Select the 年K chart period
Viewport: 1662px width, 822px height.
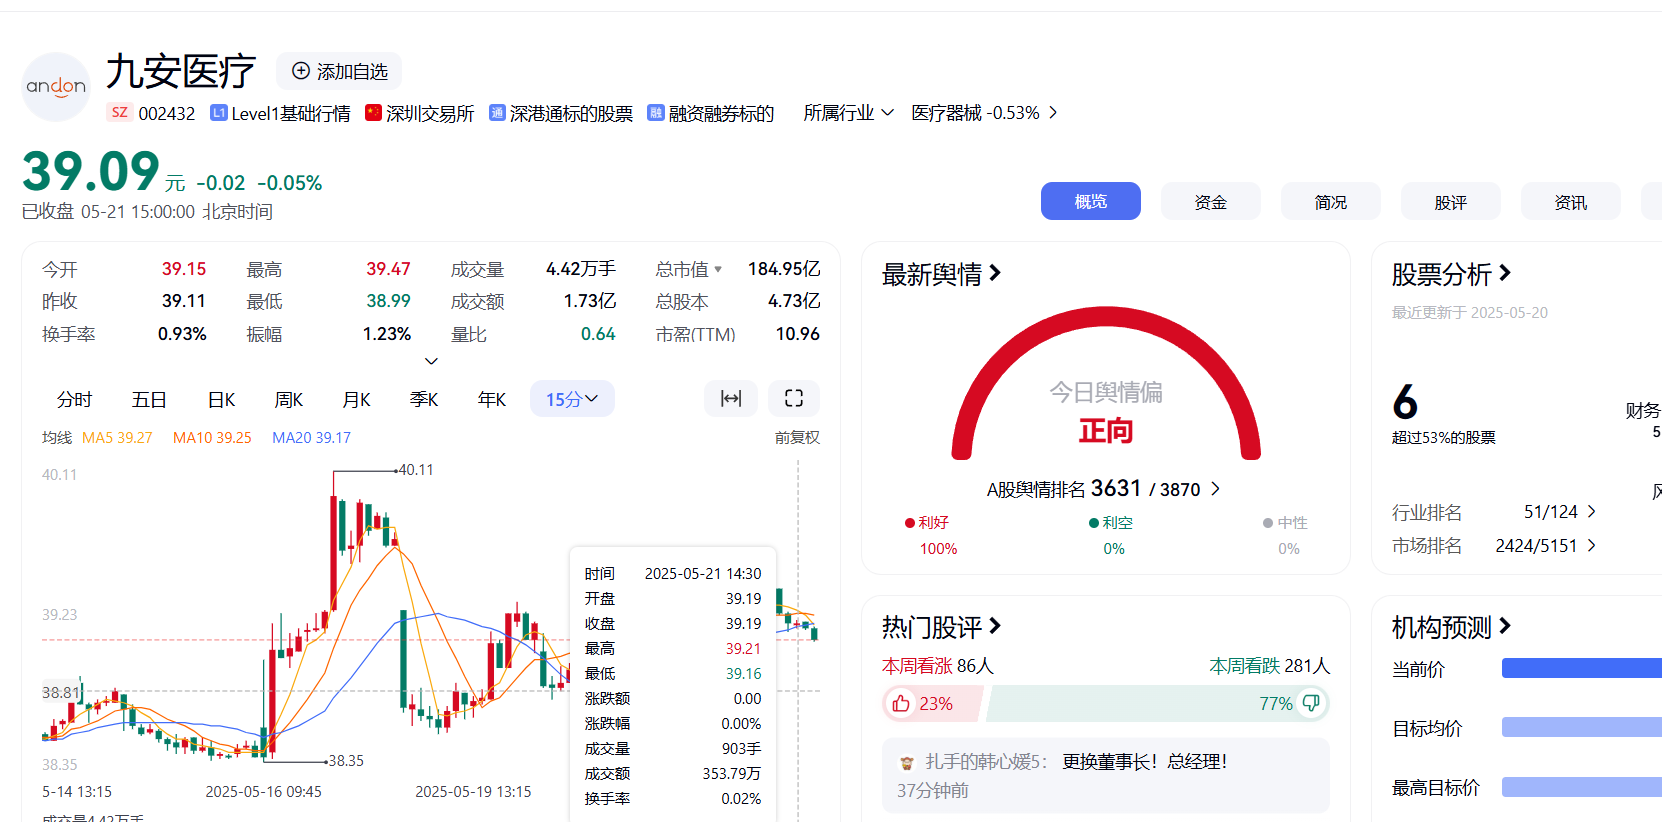(492, 400)
